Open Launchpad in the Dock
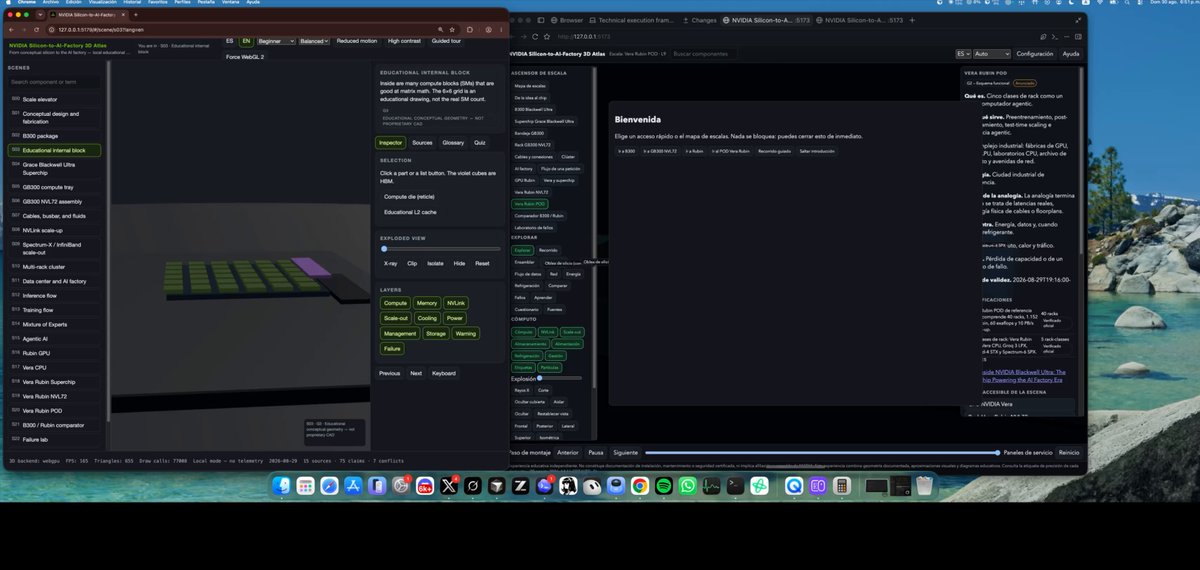 point(305,486)
